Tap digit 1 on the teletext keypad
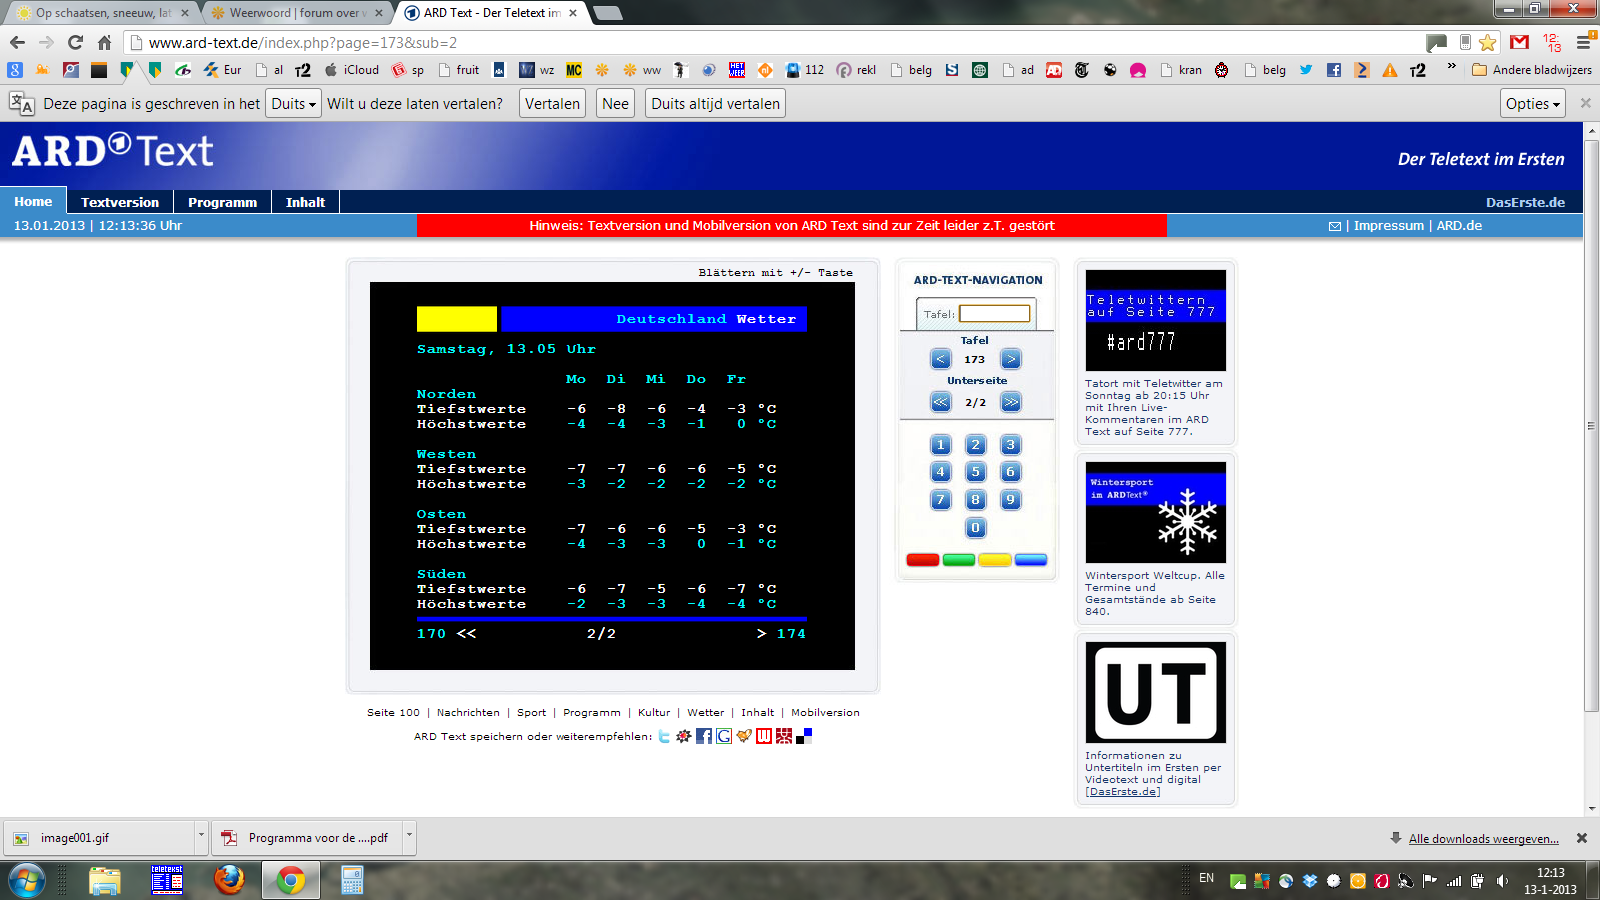Screen dimensions: 1600x900 [940, 445]
